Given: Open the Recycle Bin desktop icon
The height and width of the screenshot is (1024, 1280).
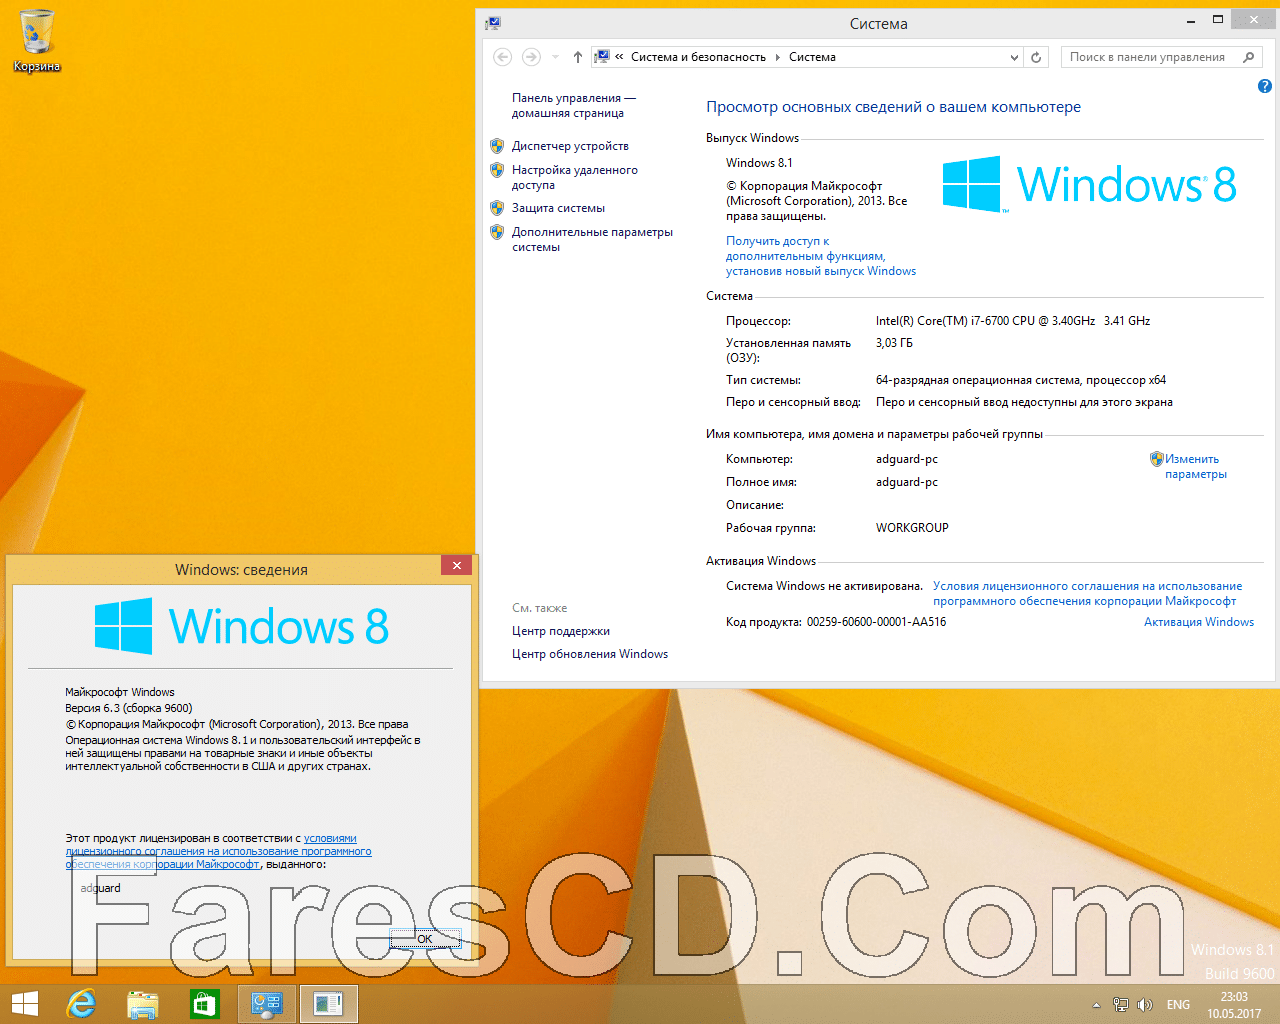Looking at the screenshot, I should tap(37, 41).
